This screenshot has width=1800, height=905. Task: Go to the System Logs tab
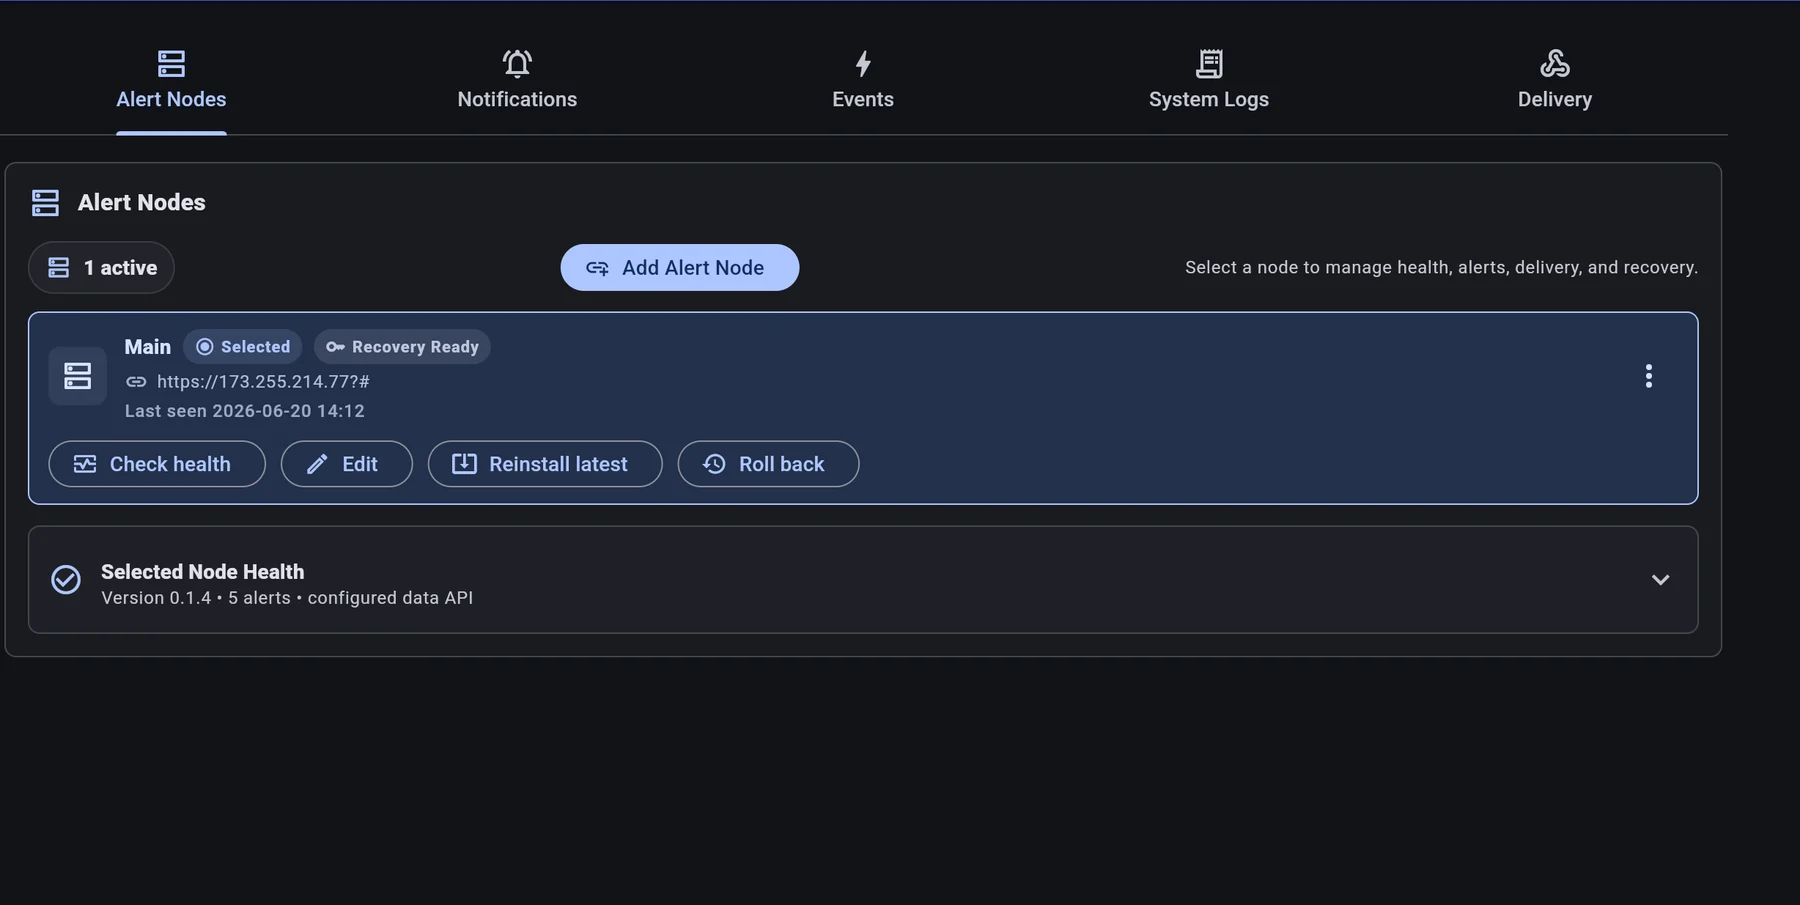click(1209, 81)
